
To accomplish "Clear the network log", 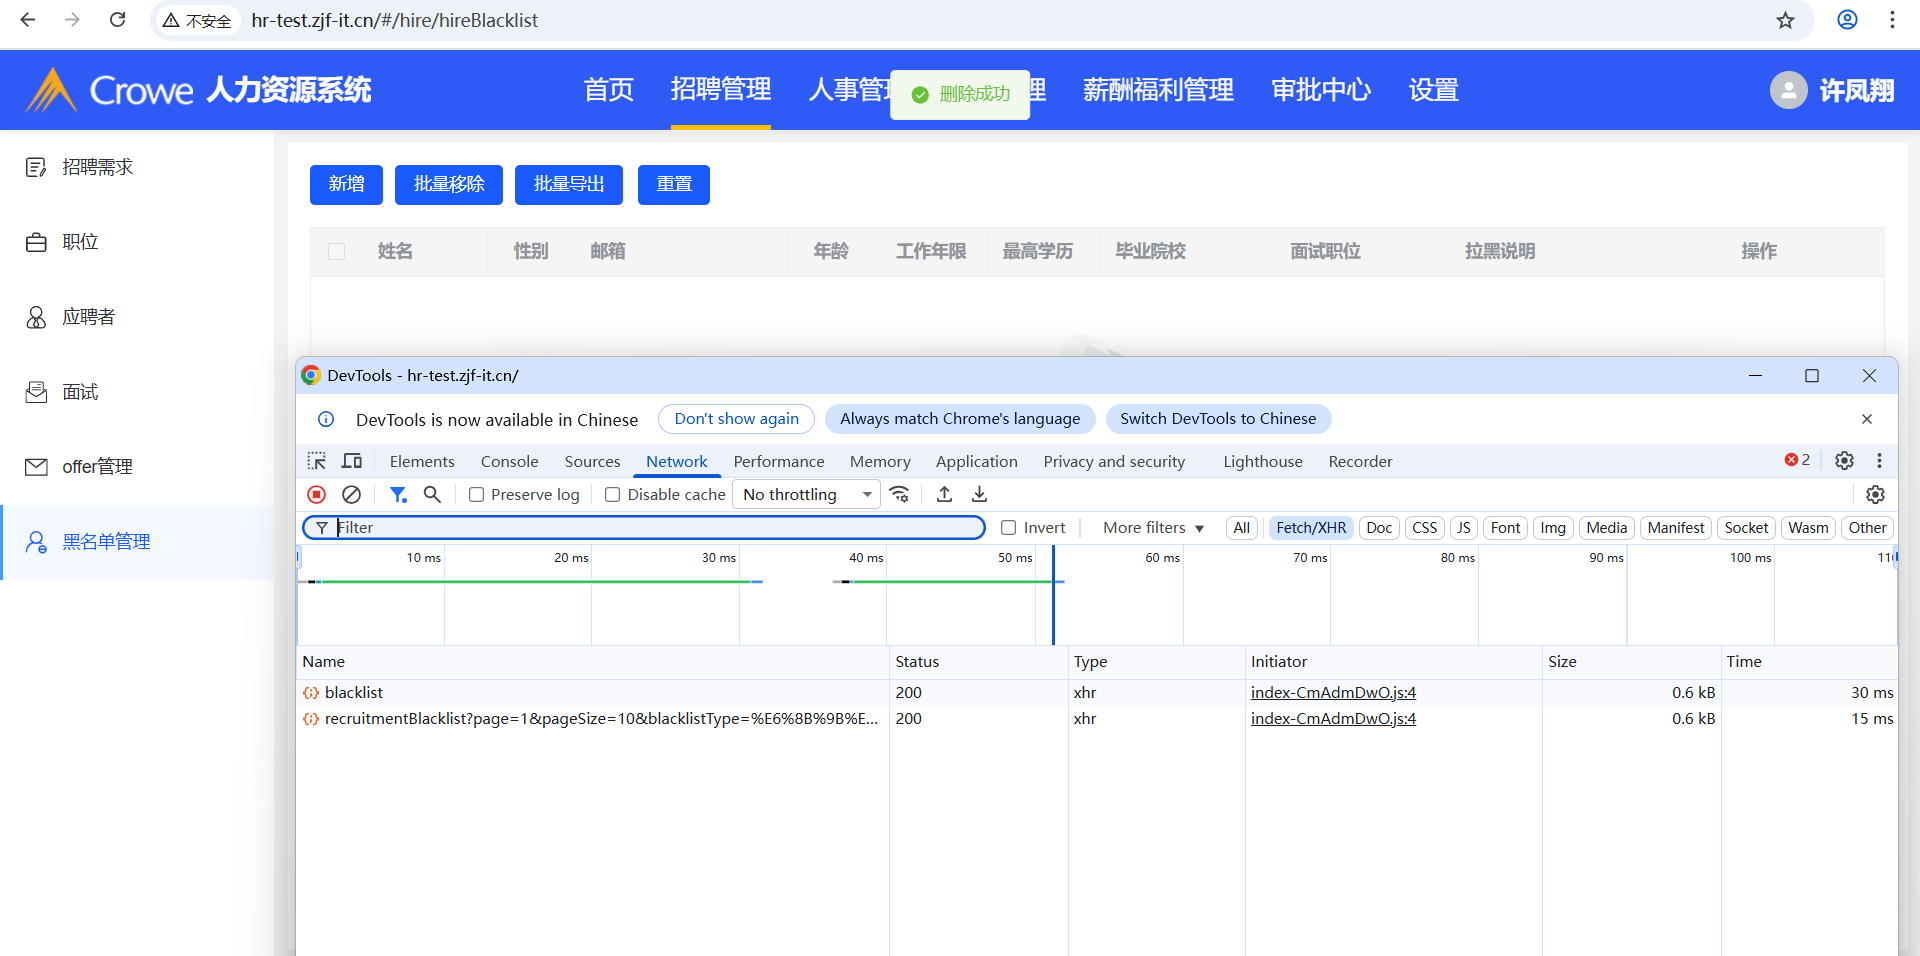I will pos(351,494).
